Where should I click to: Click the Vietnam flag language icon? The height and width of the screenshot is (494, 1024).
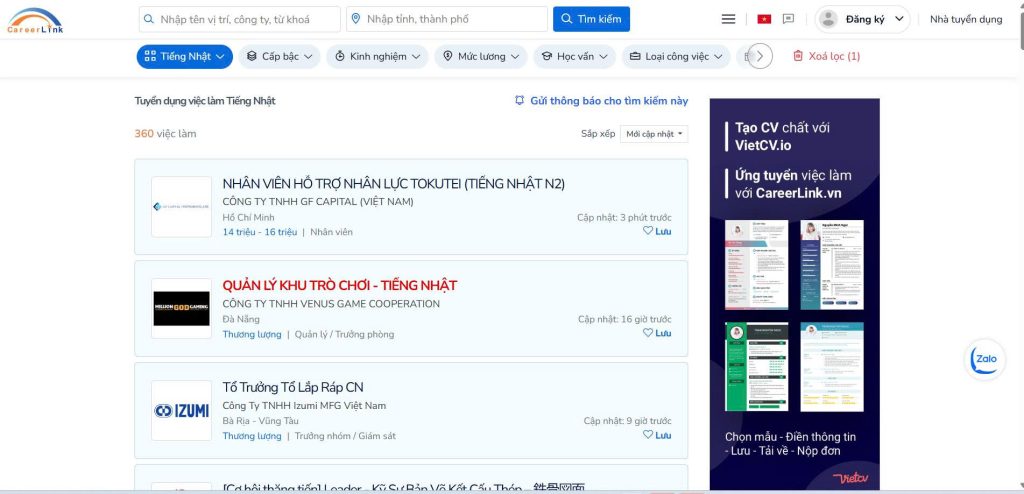(764, 19)
